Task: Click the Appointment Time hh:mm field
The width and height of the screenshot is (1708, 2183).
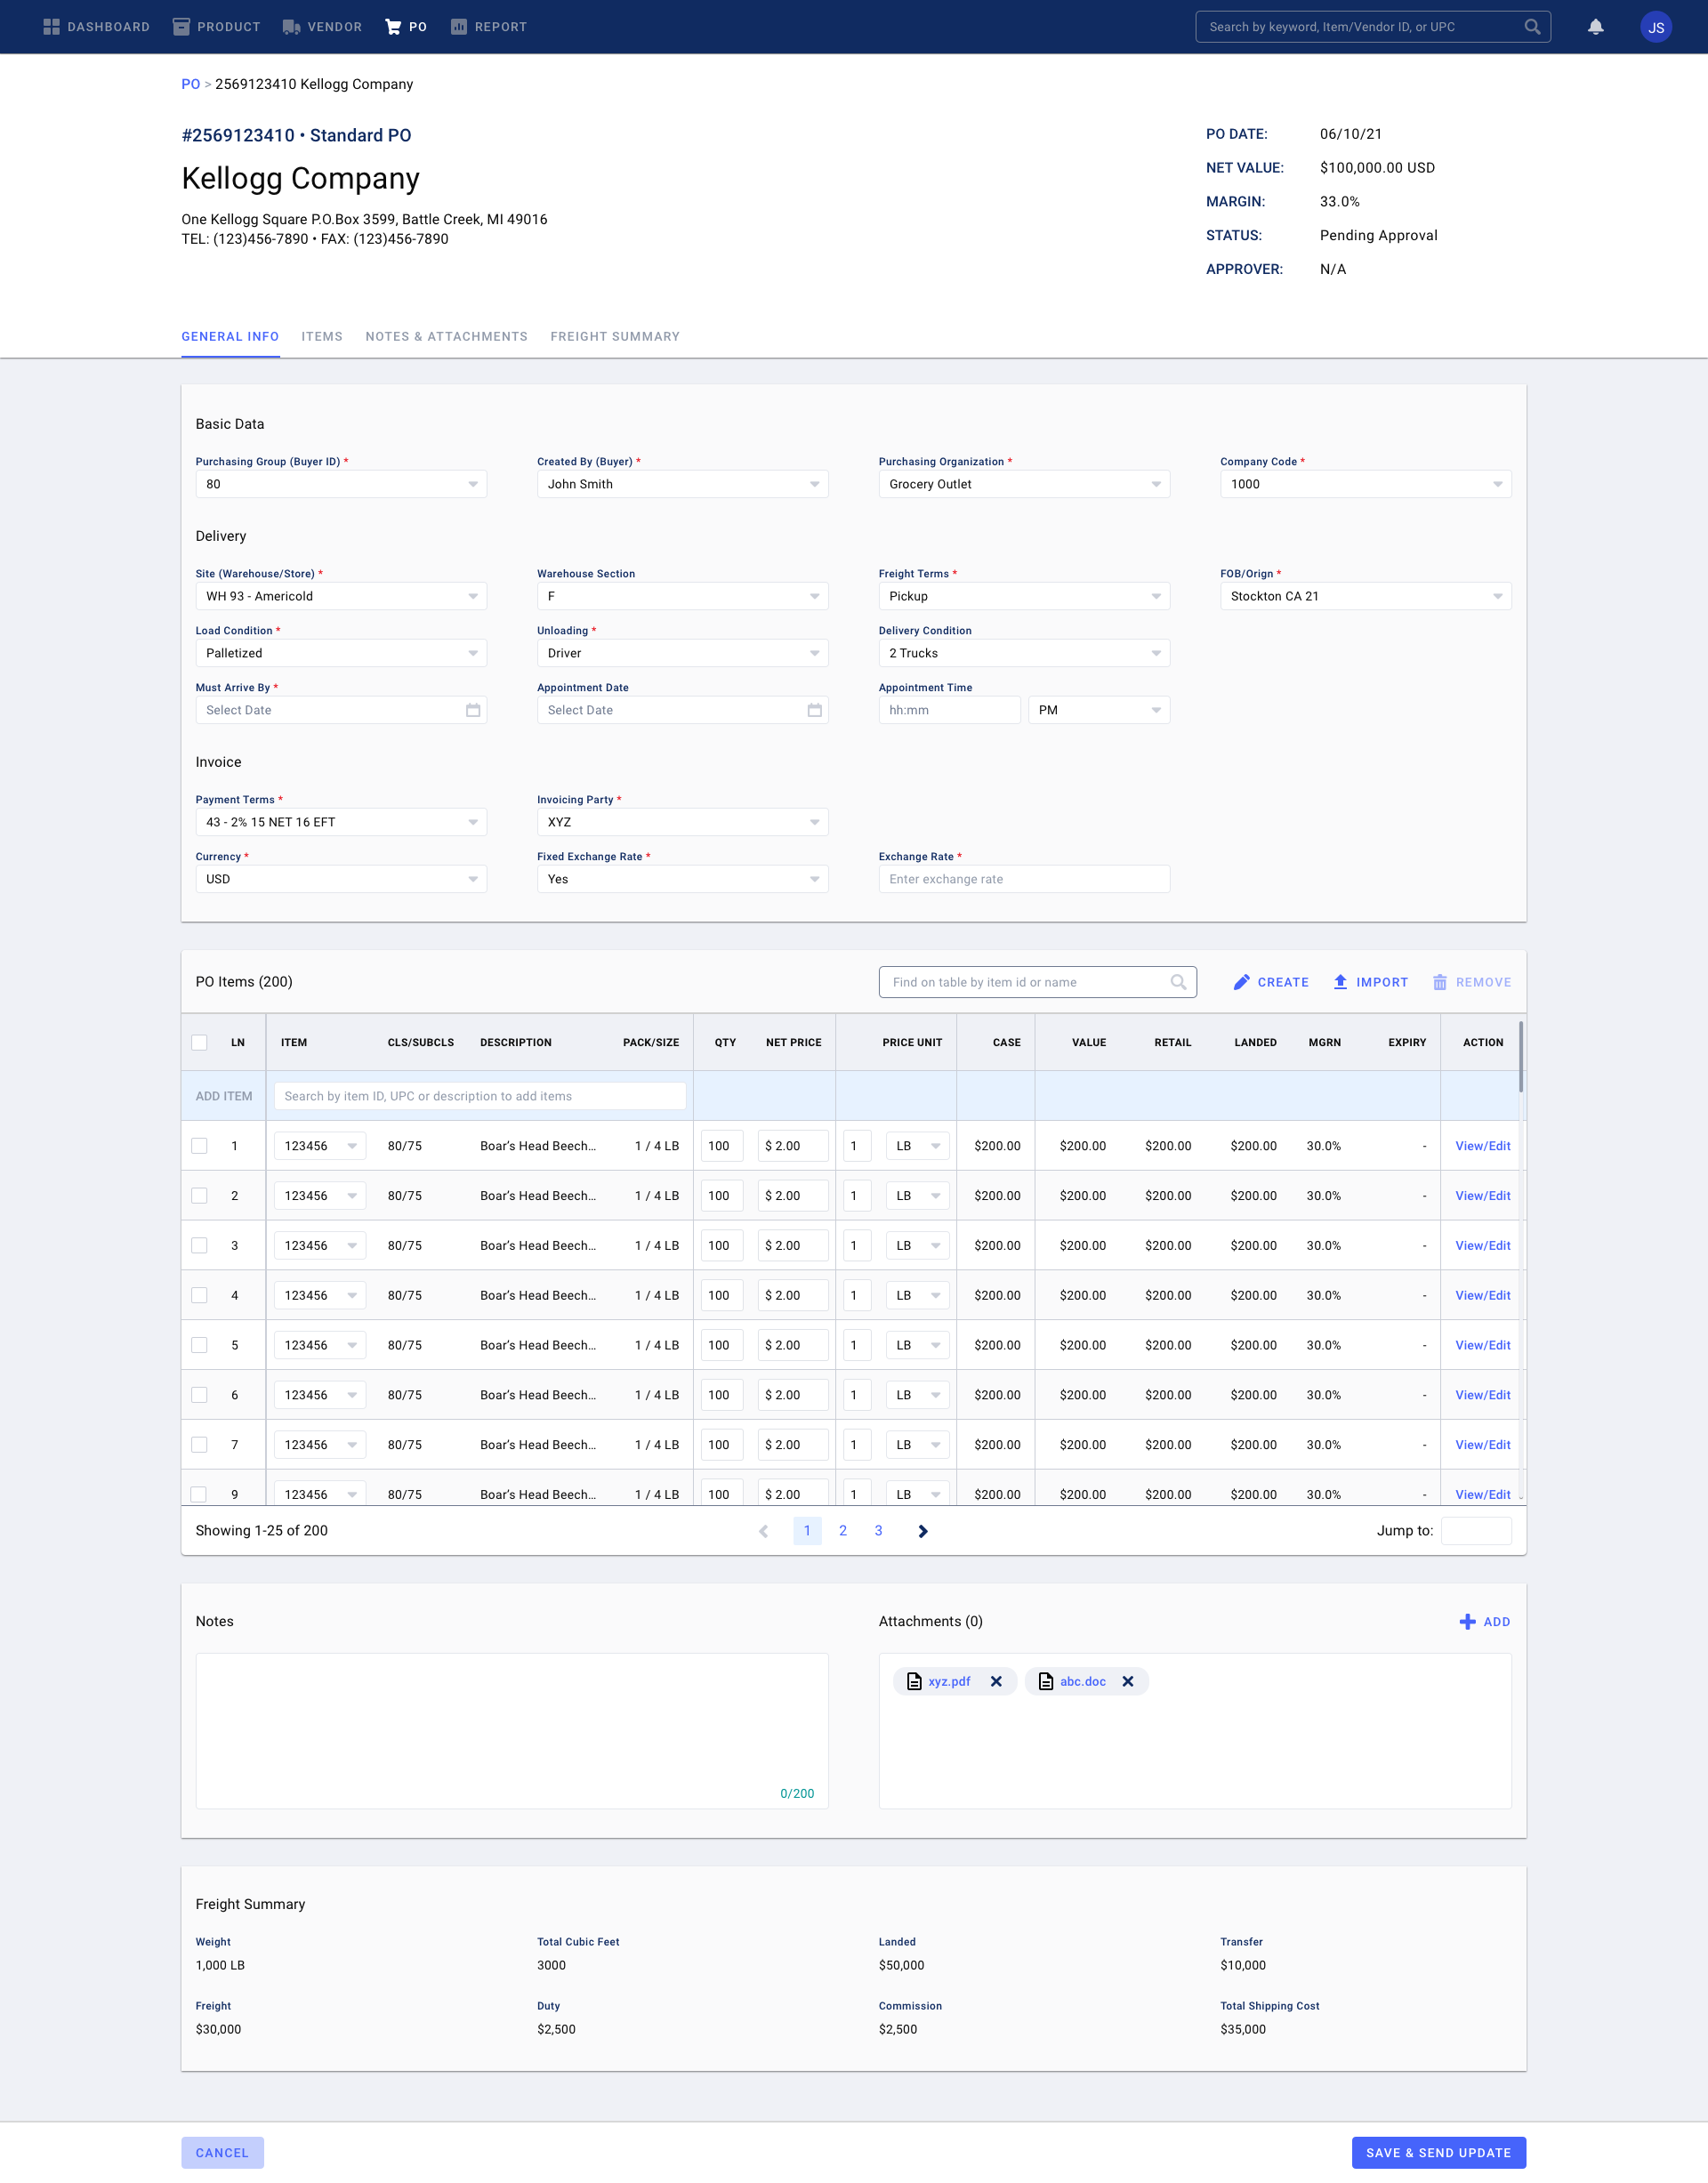Action: (949, 710)
